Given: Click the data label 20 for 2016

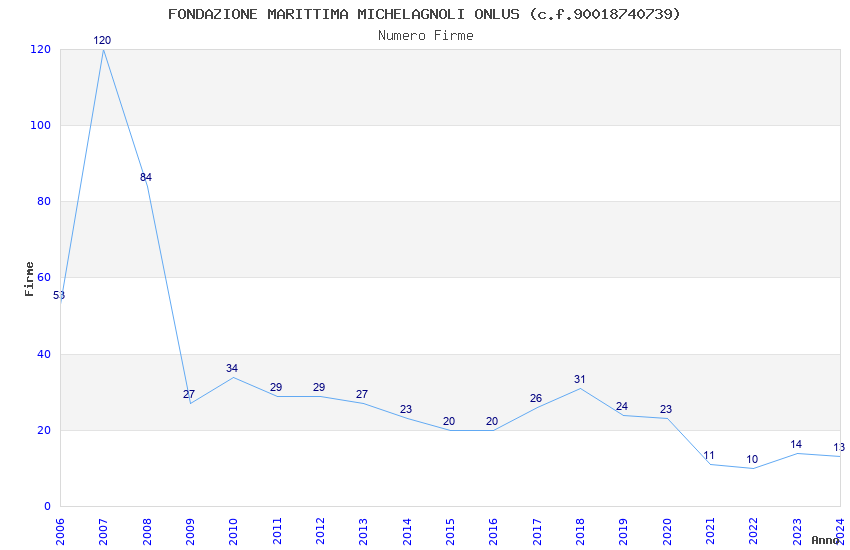Looking at the screenshot, I should tap(492, 422).
